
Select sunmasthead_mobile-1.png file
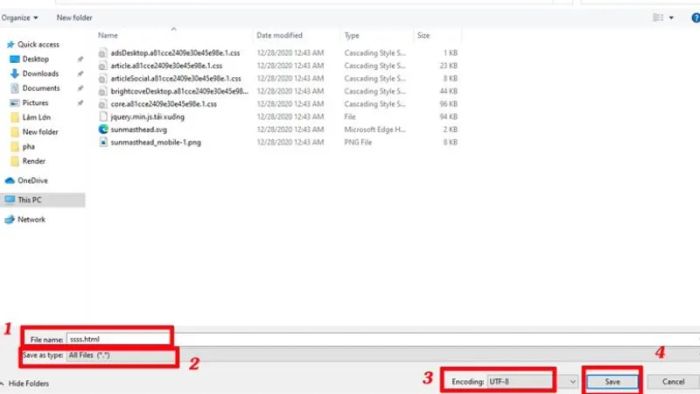tap(156, 143)
